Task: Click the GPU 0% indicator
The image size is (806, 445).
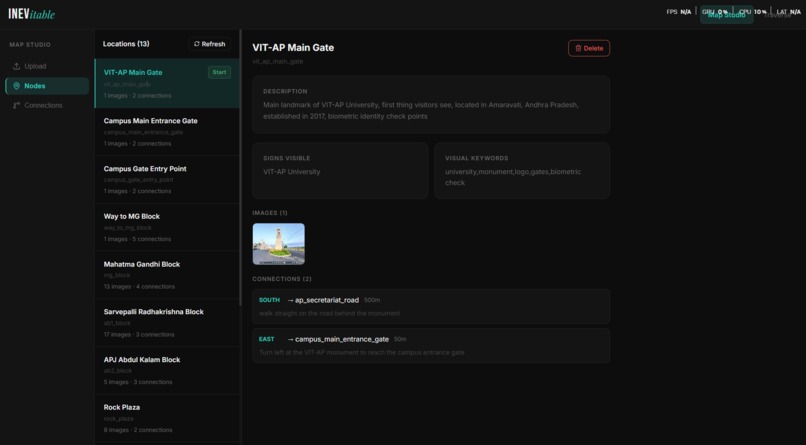Action: [x=715, y=12]
